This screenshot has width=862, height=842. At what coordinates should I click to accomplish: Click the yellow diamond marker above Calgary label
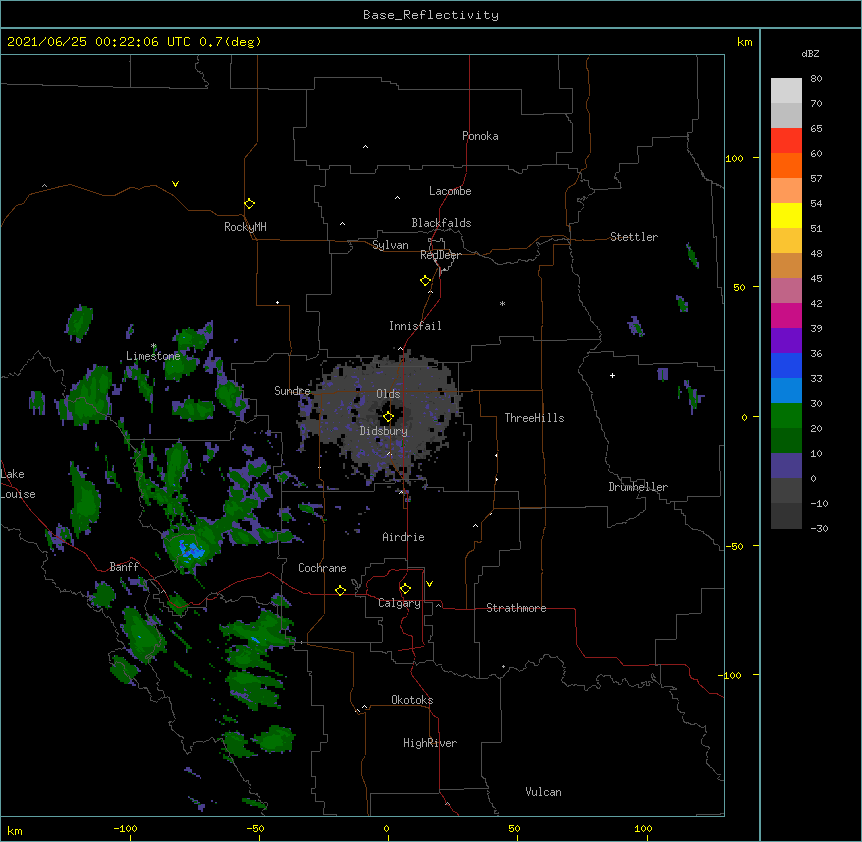[x=405, y=589]
